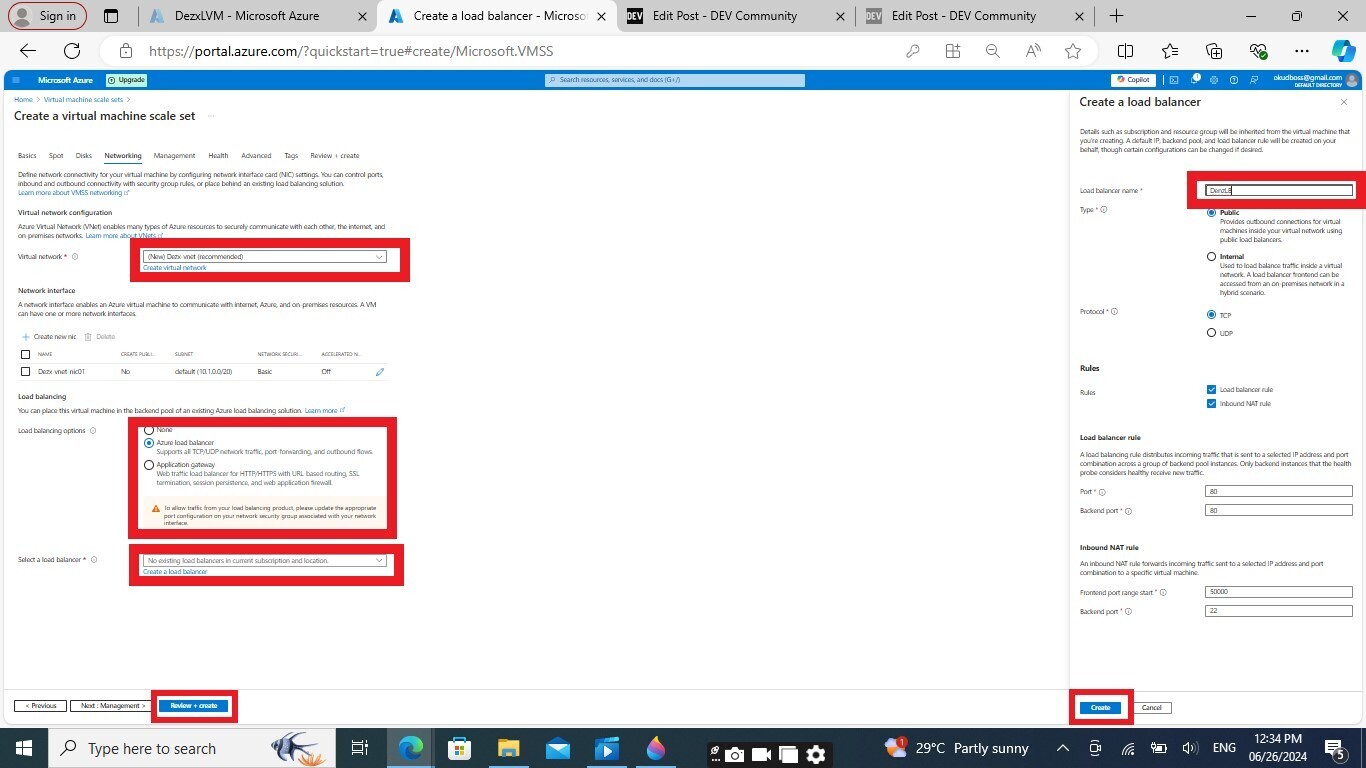Open the Cloud Shell icon in the Azure header
The height and width of the screenshot is (768, 1366).
[x=1174, y=80]
